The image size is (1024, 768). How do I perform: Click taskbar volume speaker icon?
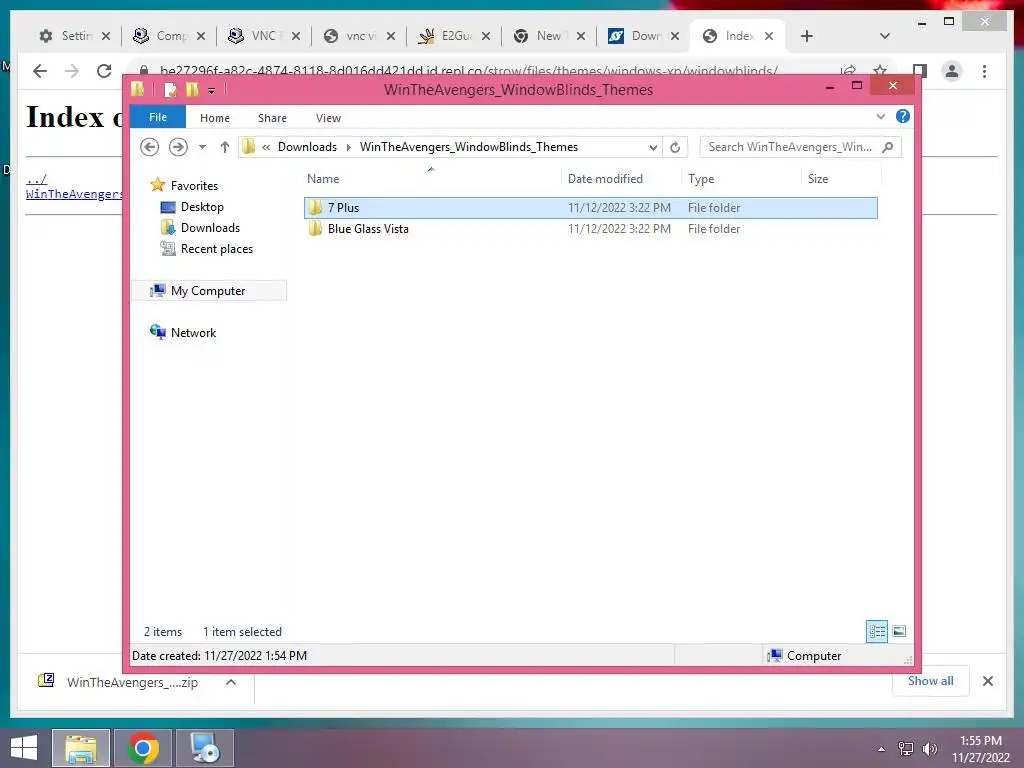pyautogui.click(x=930, y=749)
